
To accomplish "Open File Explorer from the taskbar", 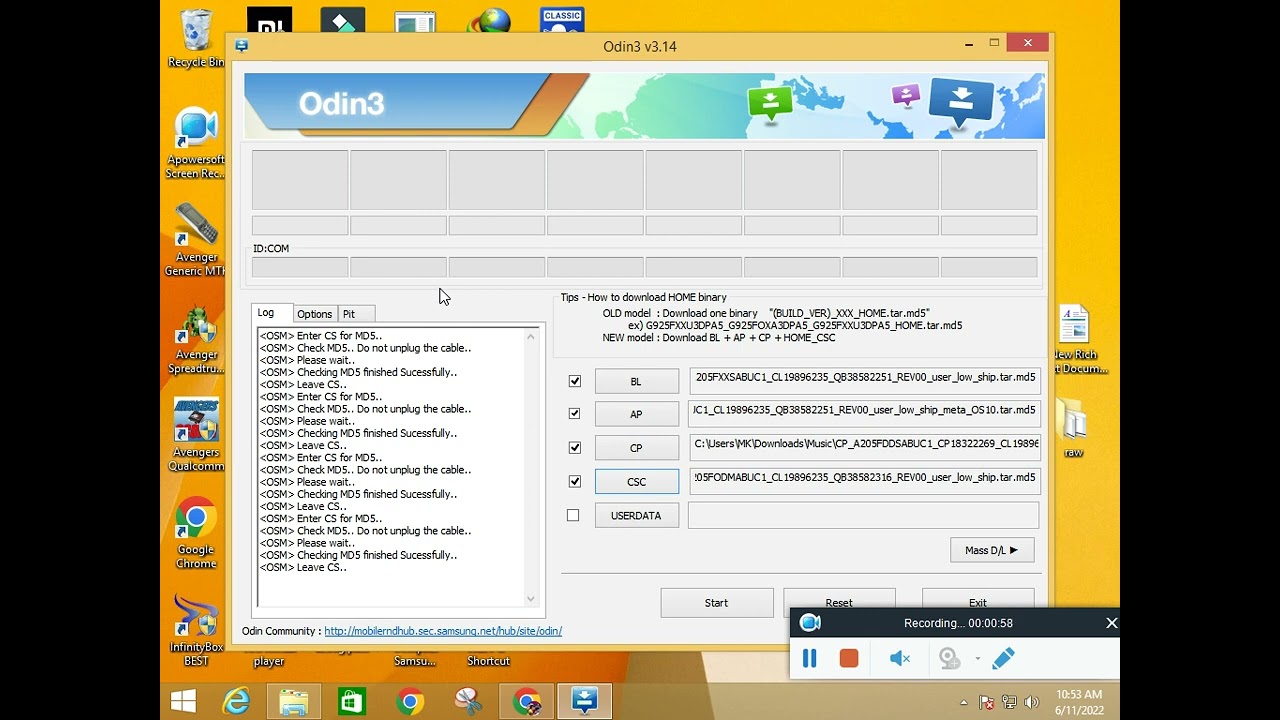I will coord(294,701).
